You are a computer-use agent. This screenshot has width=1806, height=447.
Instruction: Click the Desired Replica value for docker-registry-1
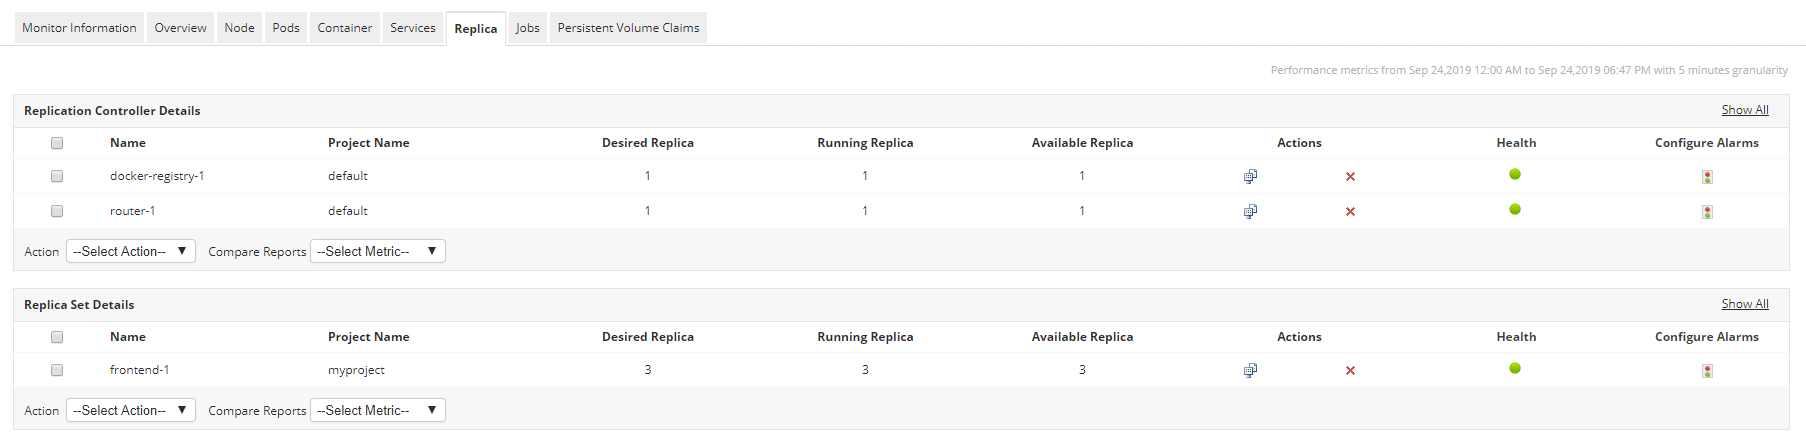pyautogui.click(x=648, y=176)
